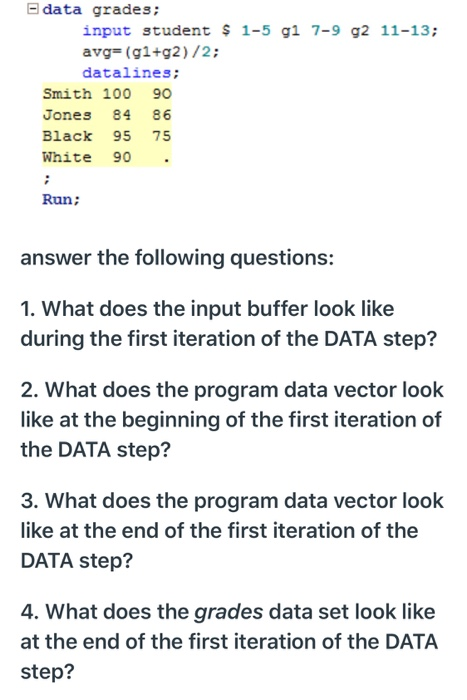Select the White data line
Image resolution: width=467 pixels, height=700 pixels.
click(107, 157)
